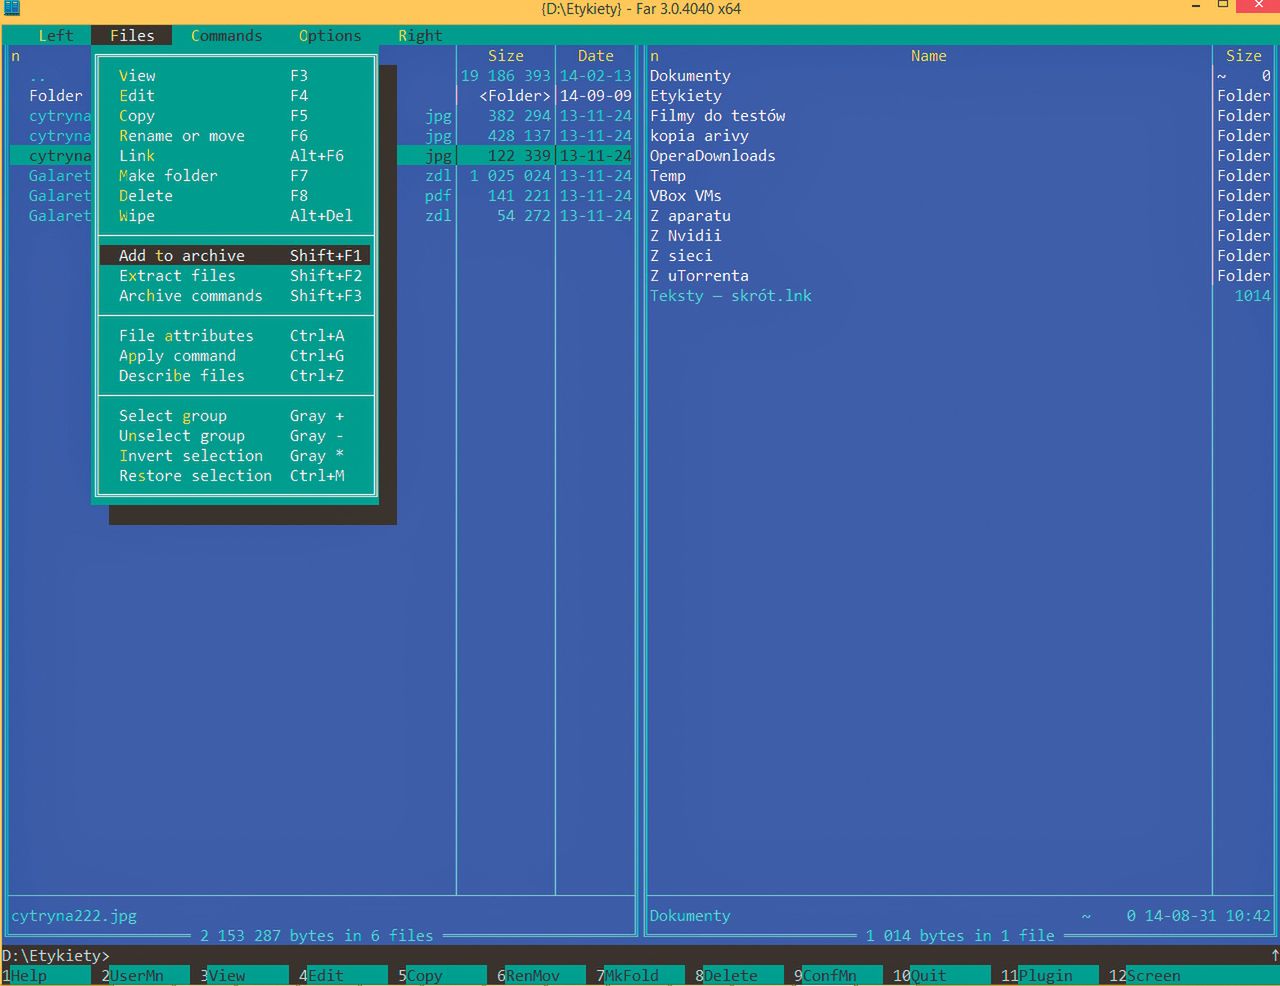Choose Select group entry
The height and width of the screenshot is (986, 1280).
pos(235,415)
